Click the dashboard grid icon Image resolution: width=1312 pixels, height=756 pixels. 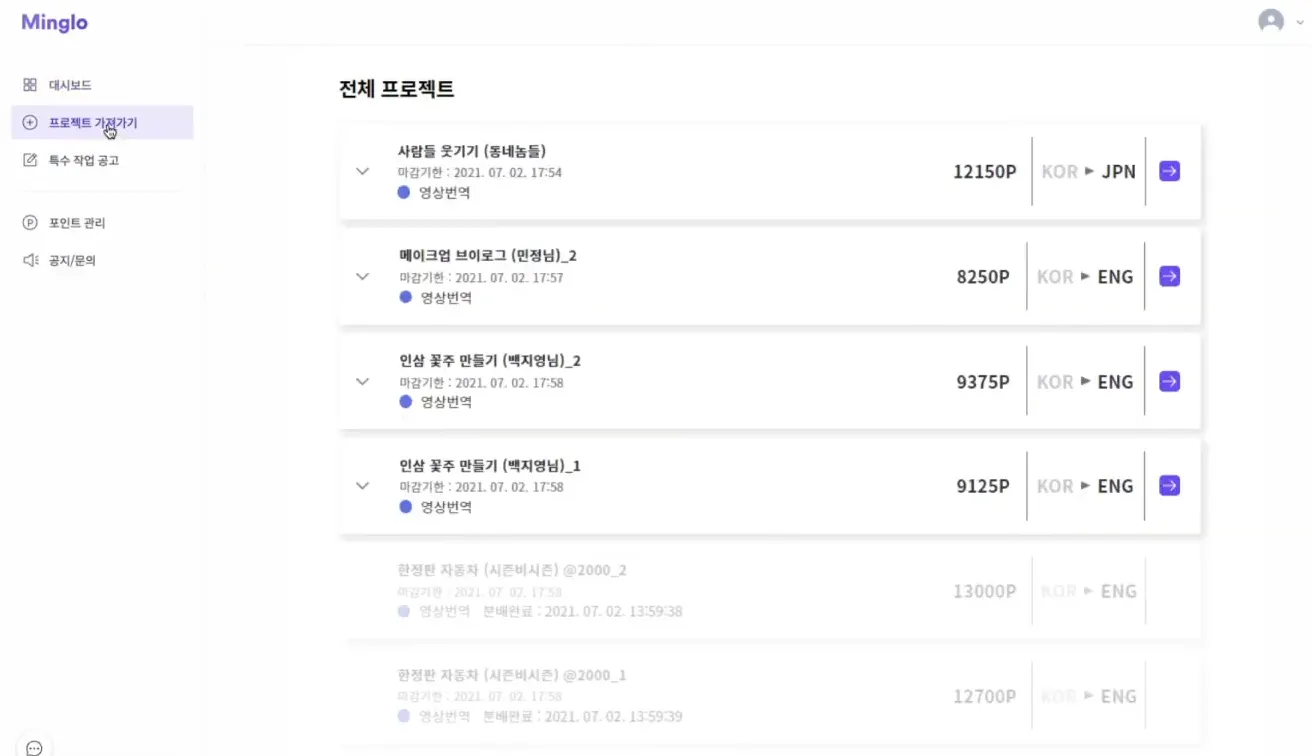coord(30,85)
